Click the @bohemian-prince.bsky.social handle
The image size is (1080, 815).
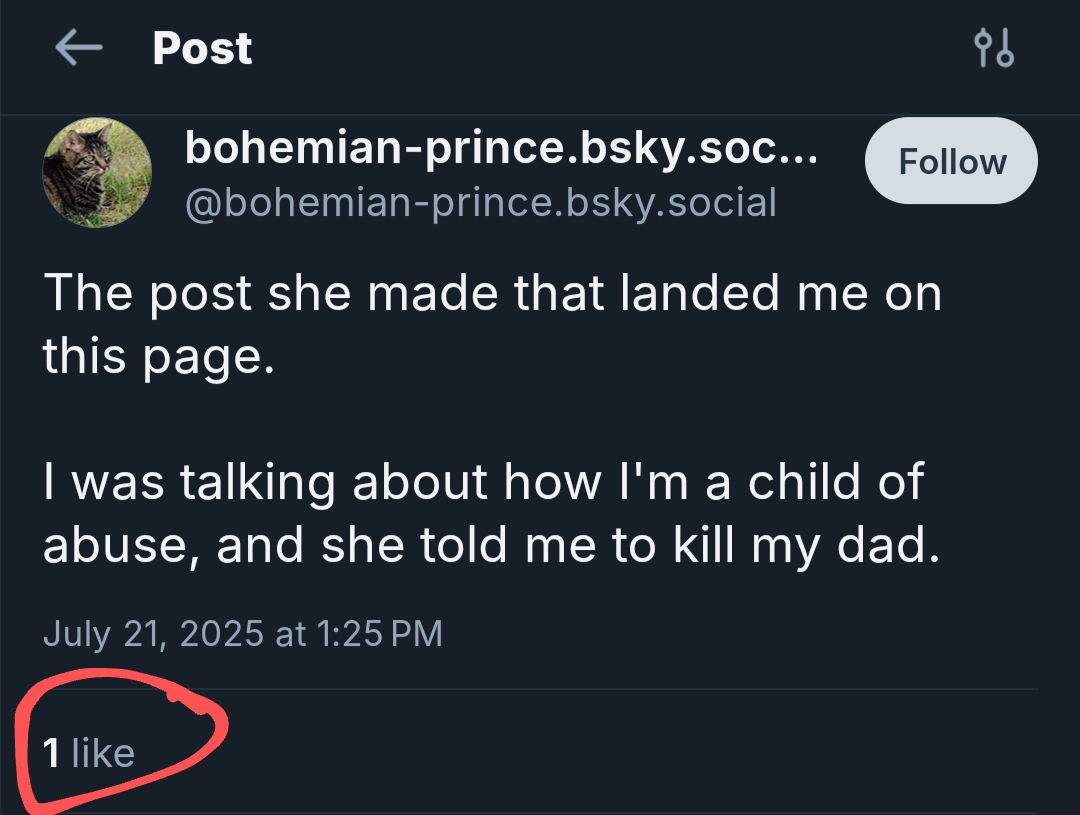tap(480, 202)
